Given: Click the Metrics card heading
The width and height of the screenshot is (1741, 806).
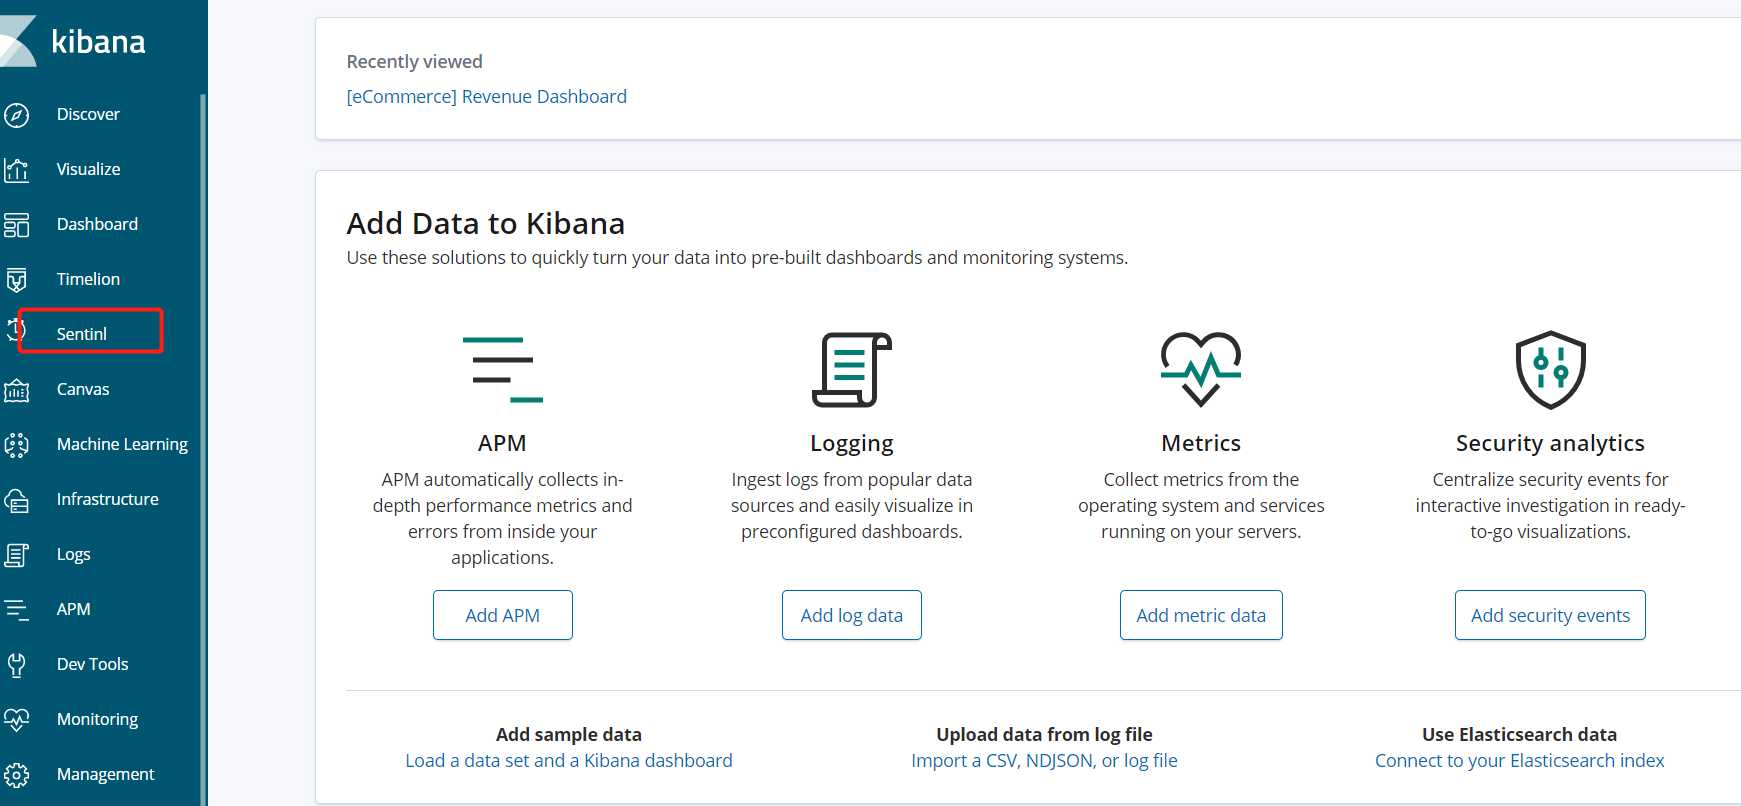Looking at the screenshot, I should click(x=1201, y=443).
